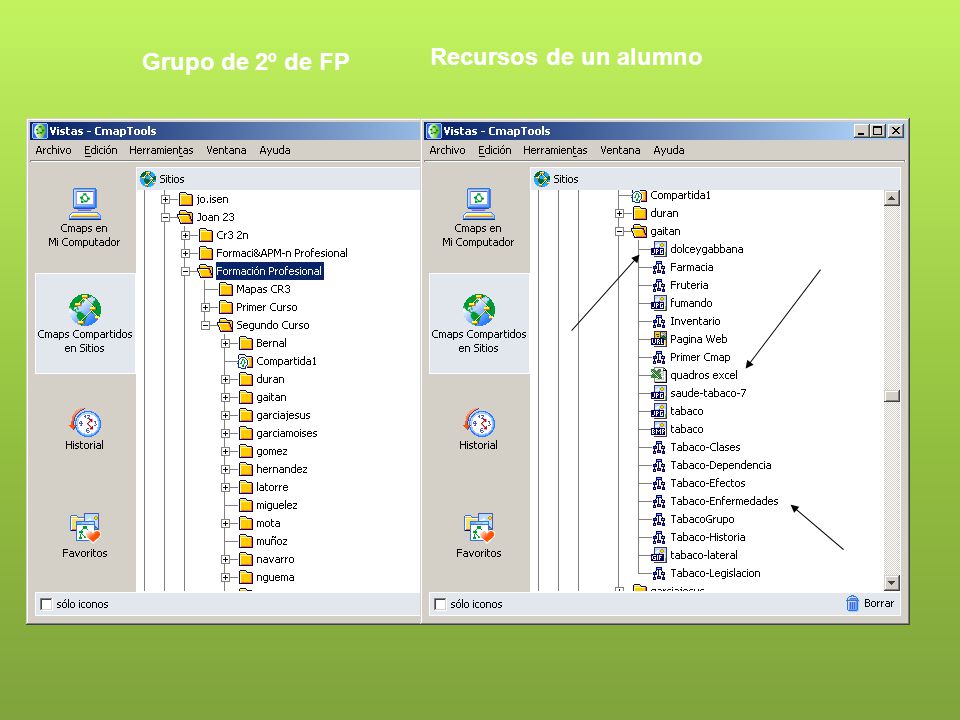Open Historial in the right window
Screen dimensions: 960x720
(x=478, y=429)
